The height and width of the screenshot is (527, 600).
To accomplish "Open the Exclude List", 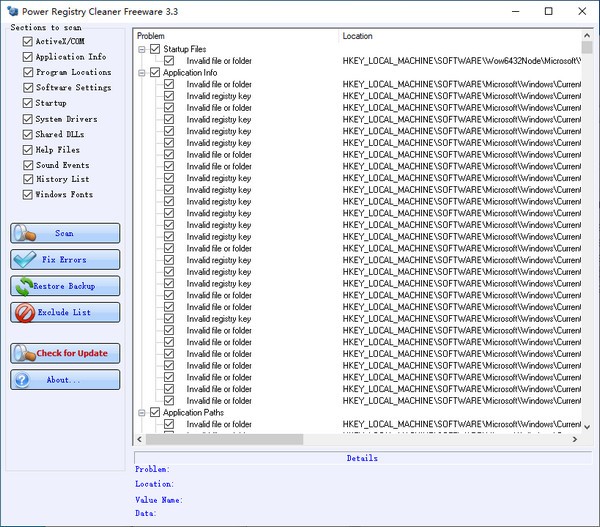I will pos(65,313).
